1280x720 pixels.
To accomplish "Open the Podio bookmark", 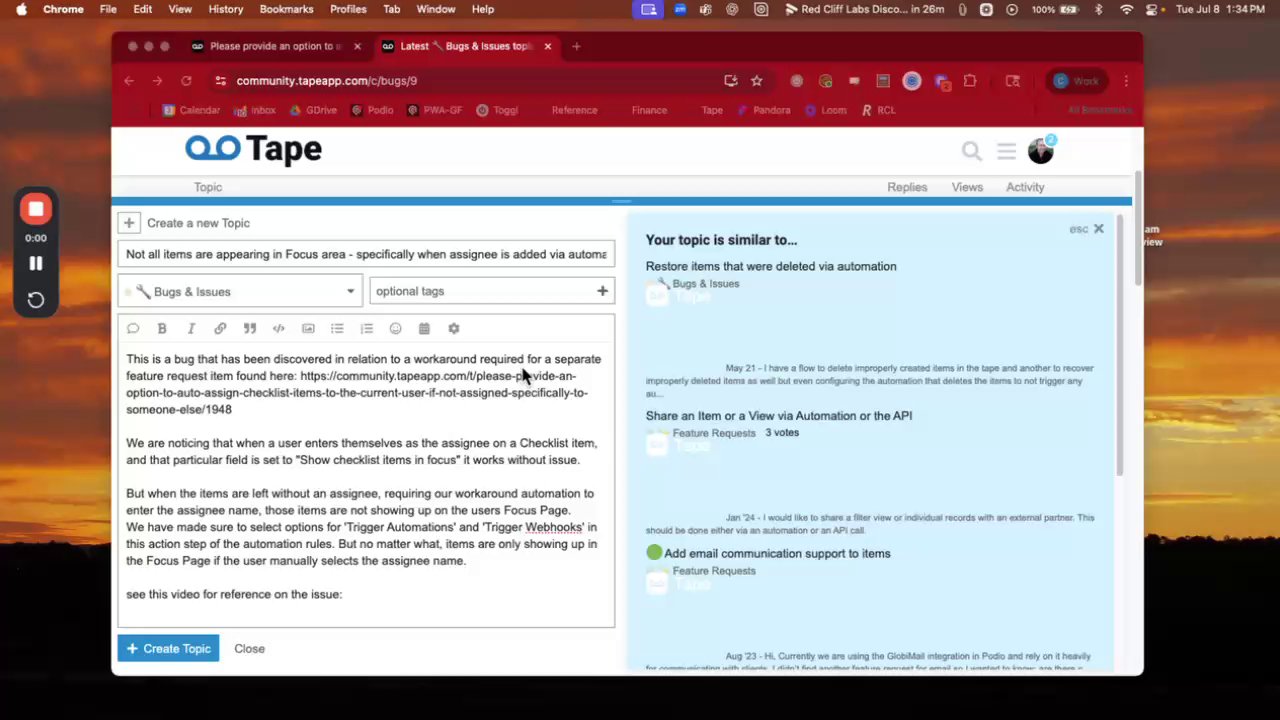I will click(372, 110).
